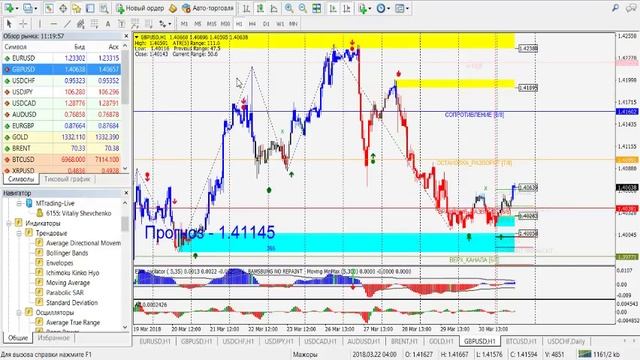This screenshot has width=640, height=360.
Task: Collapse the Осцилляторы folder
Action: click(19, 313)
